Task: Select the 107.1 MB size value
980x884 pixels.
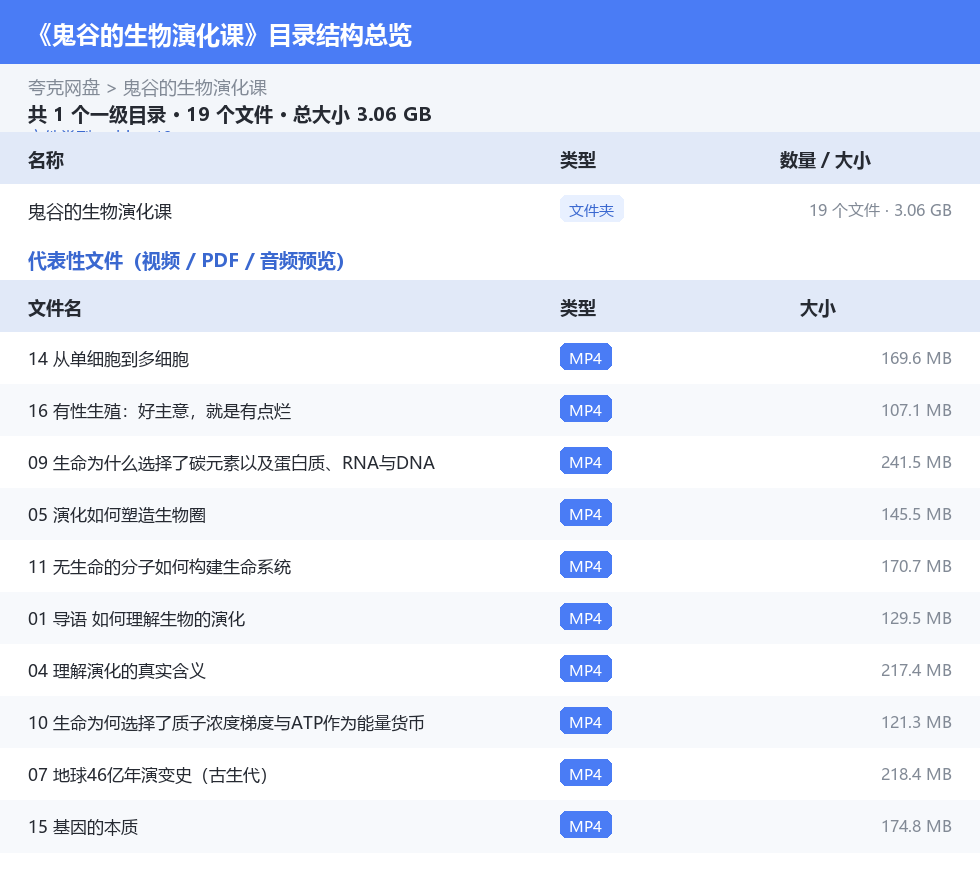Action: pos(916,410)
